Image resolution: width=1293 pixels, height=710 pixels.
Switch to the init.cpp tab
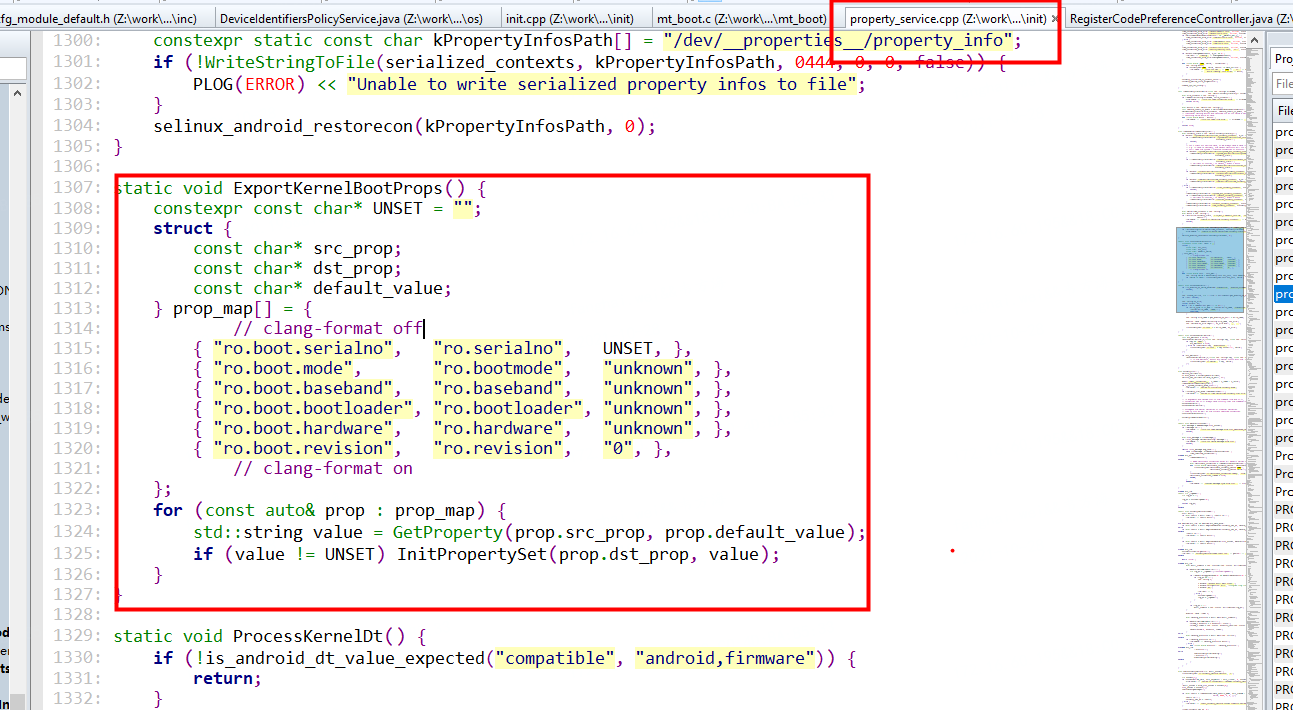click(569, 18)
